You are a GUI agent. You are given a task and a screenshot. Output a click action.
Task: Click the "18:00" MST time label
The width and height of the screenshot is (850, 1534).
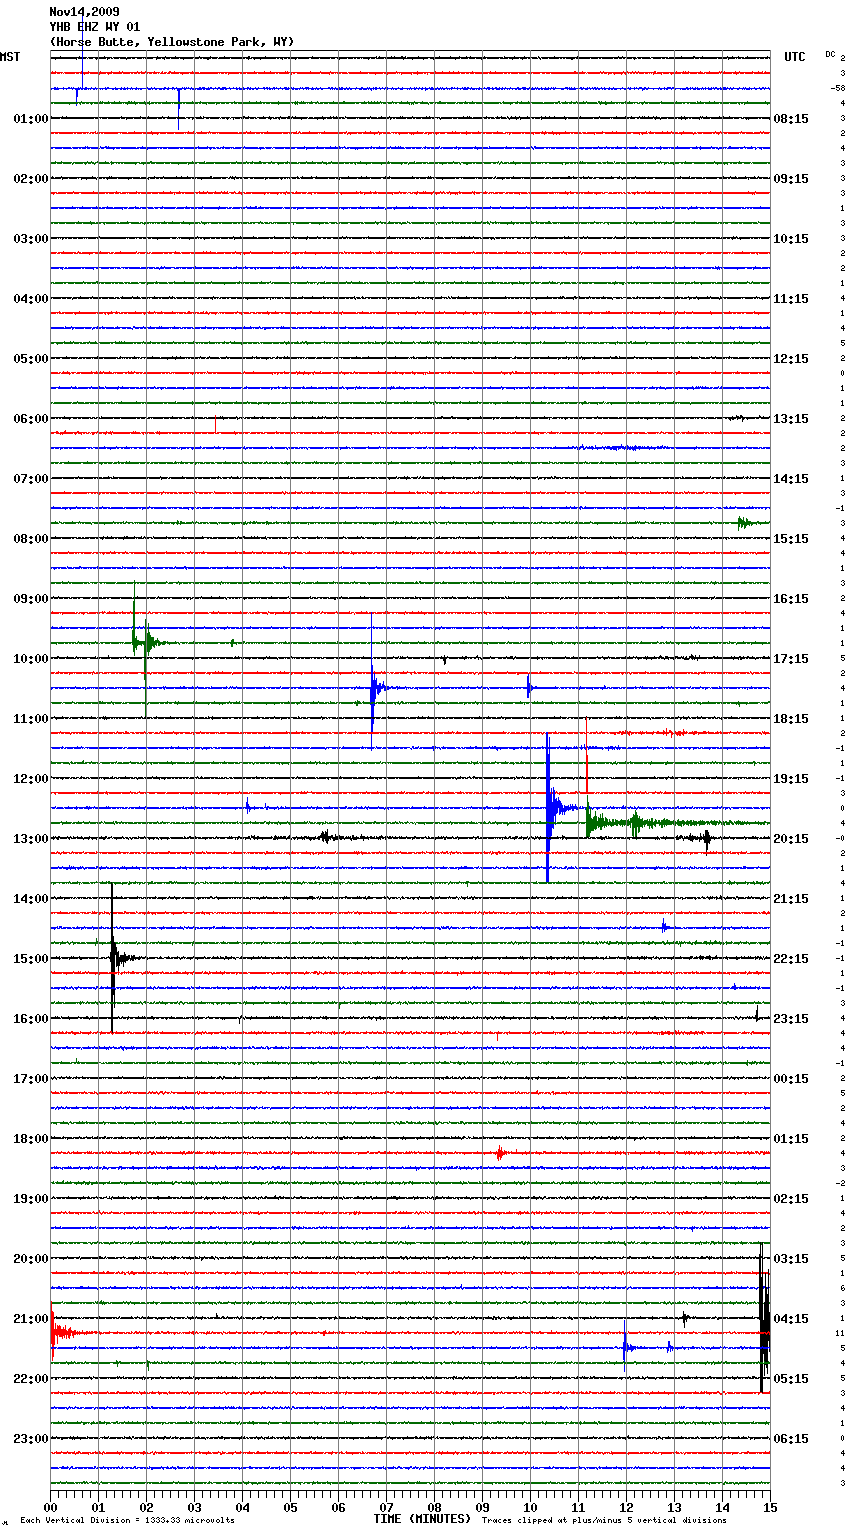(x=30, y=1139)
